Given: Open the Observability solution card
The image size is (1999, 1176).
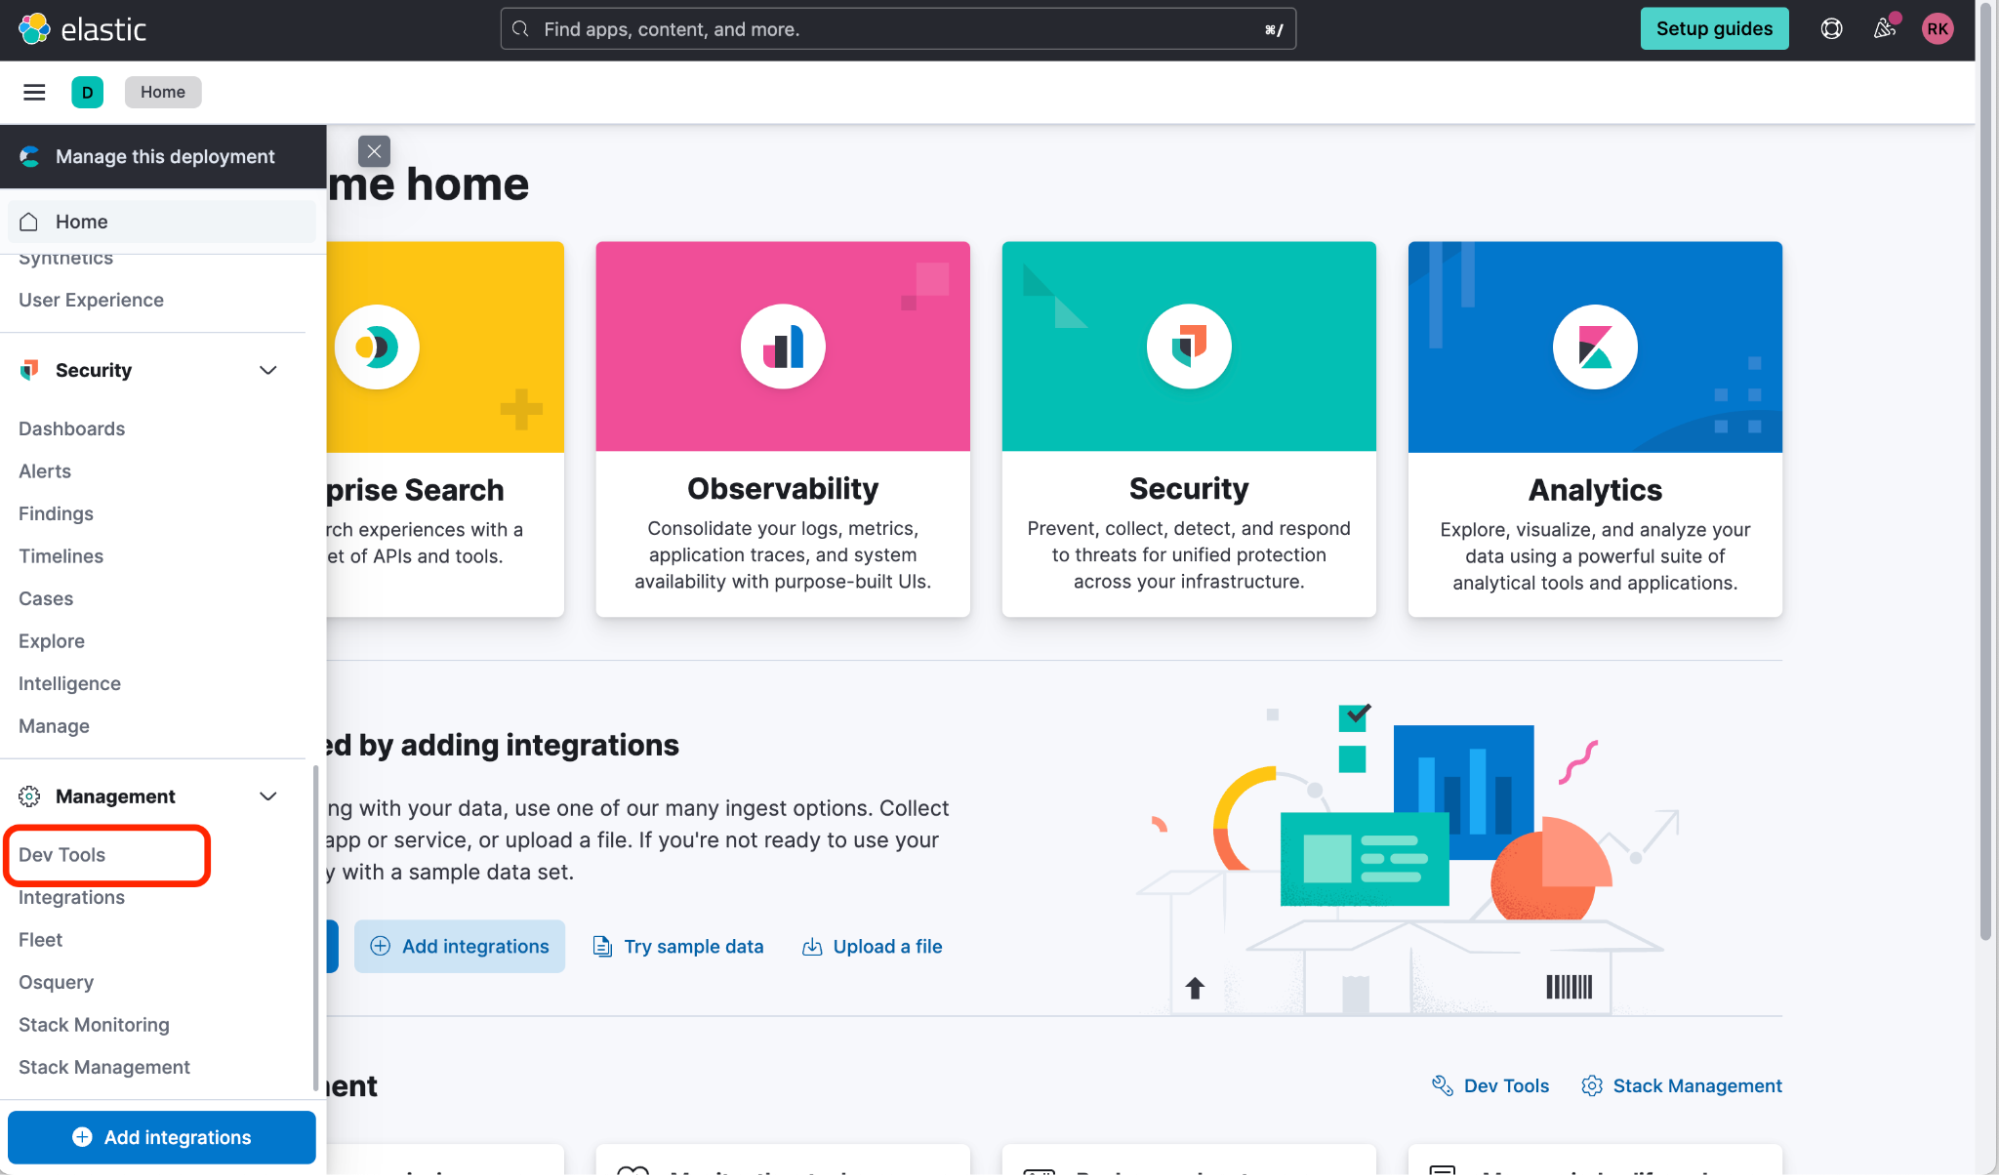Looking at the screenshot, I should pos(783,429).
